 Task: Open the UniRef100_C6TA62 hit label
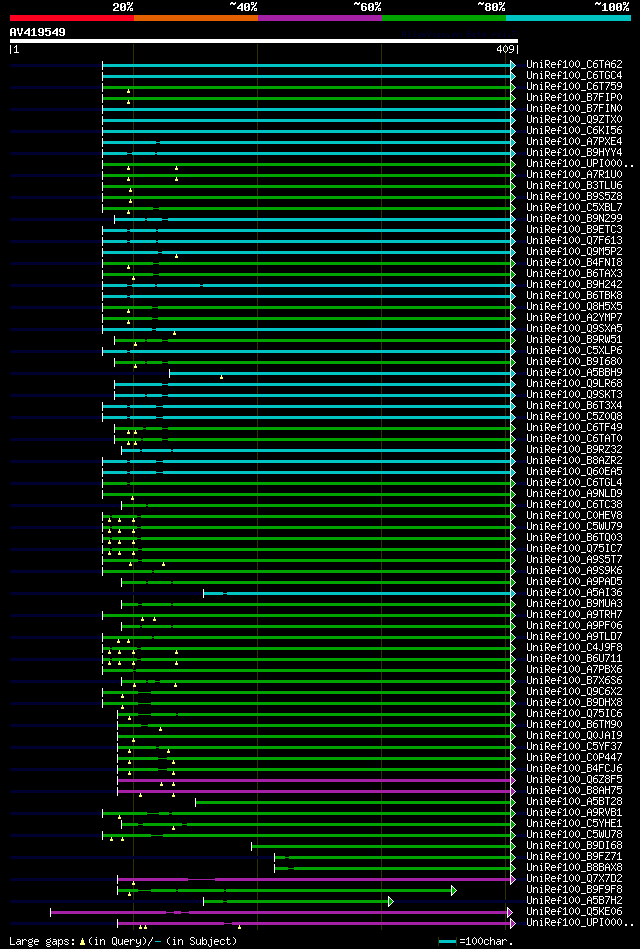[x=575, y=65]
